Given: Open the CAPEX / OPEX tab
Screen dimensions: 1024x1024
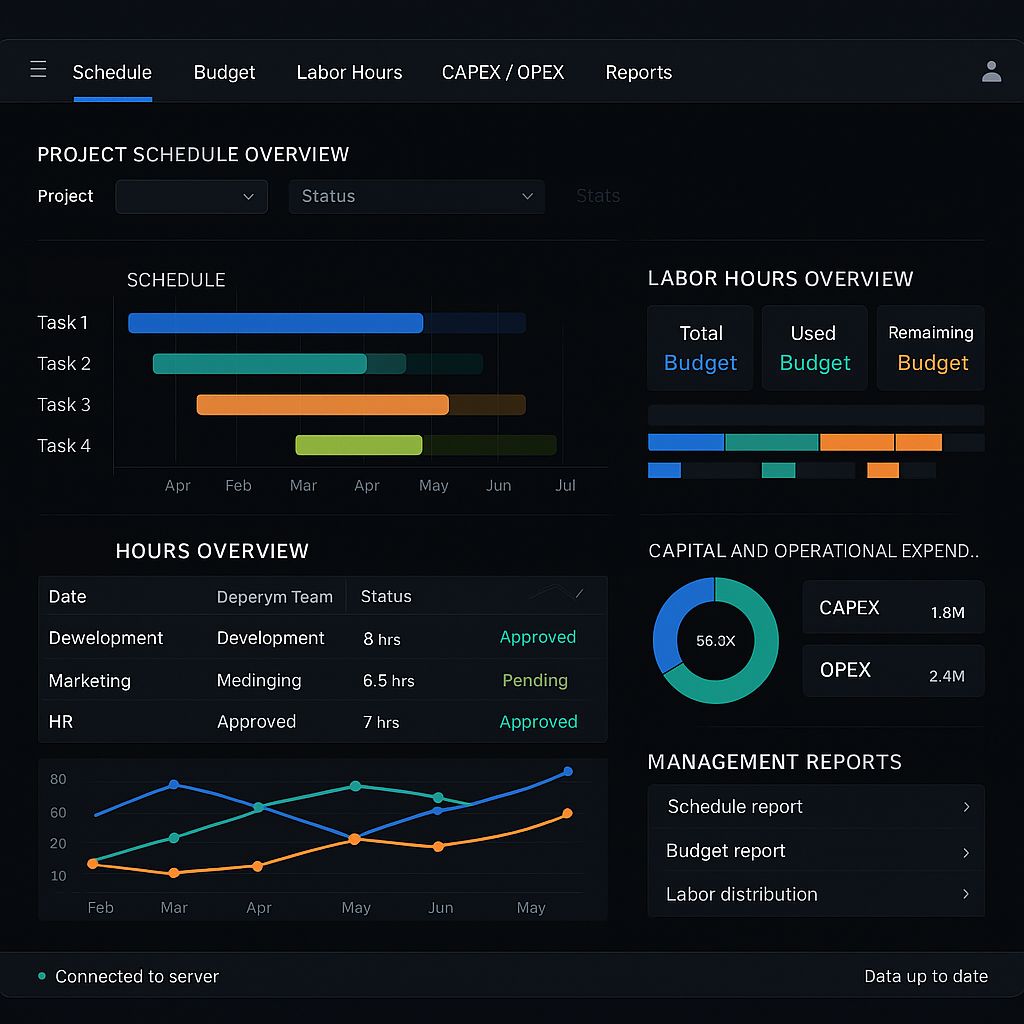Looking at the screenshot, I should pos(503,72).
